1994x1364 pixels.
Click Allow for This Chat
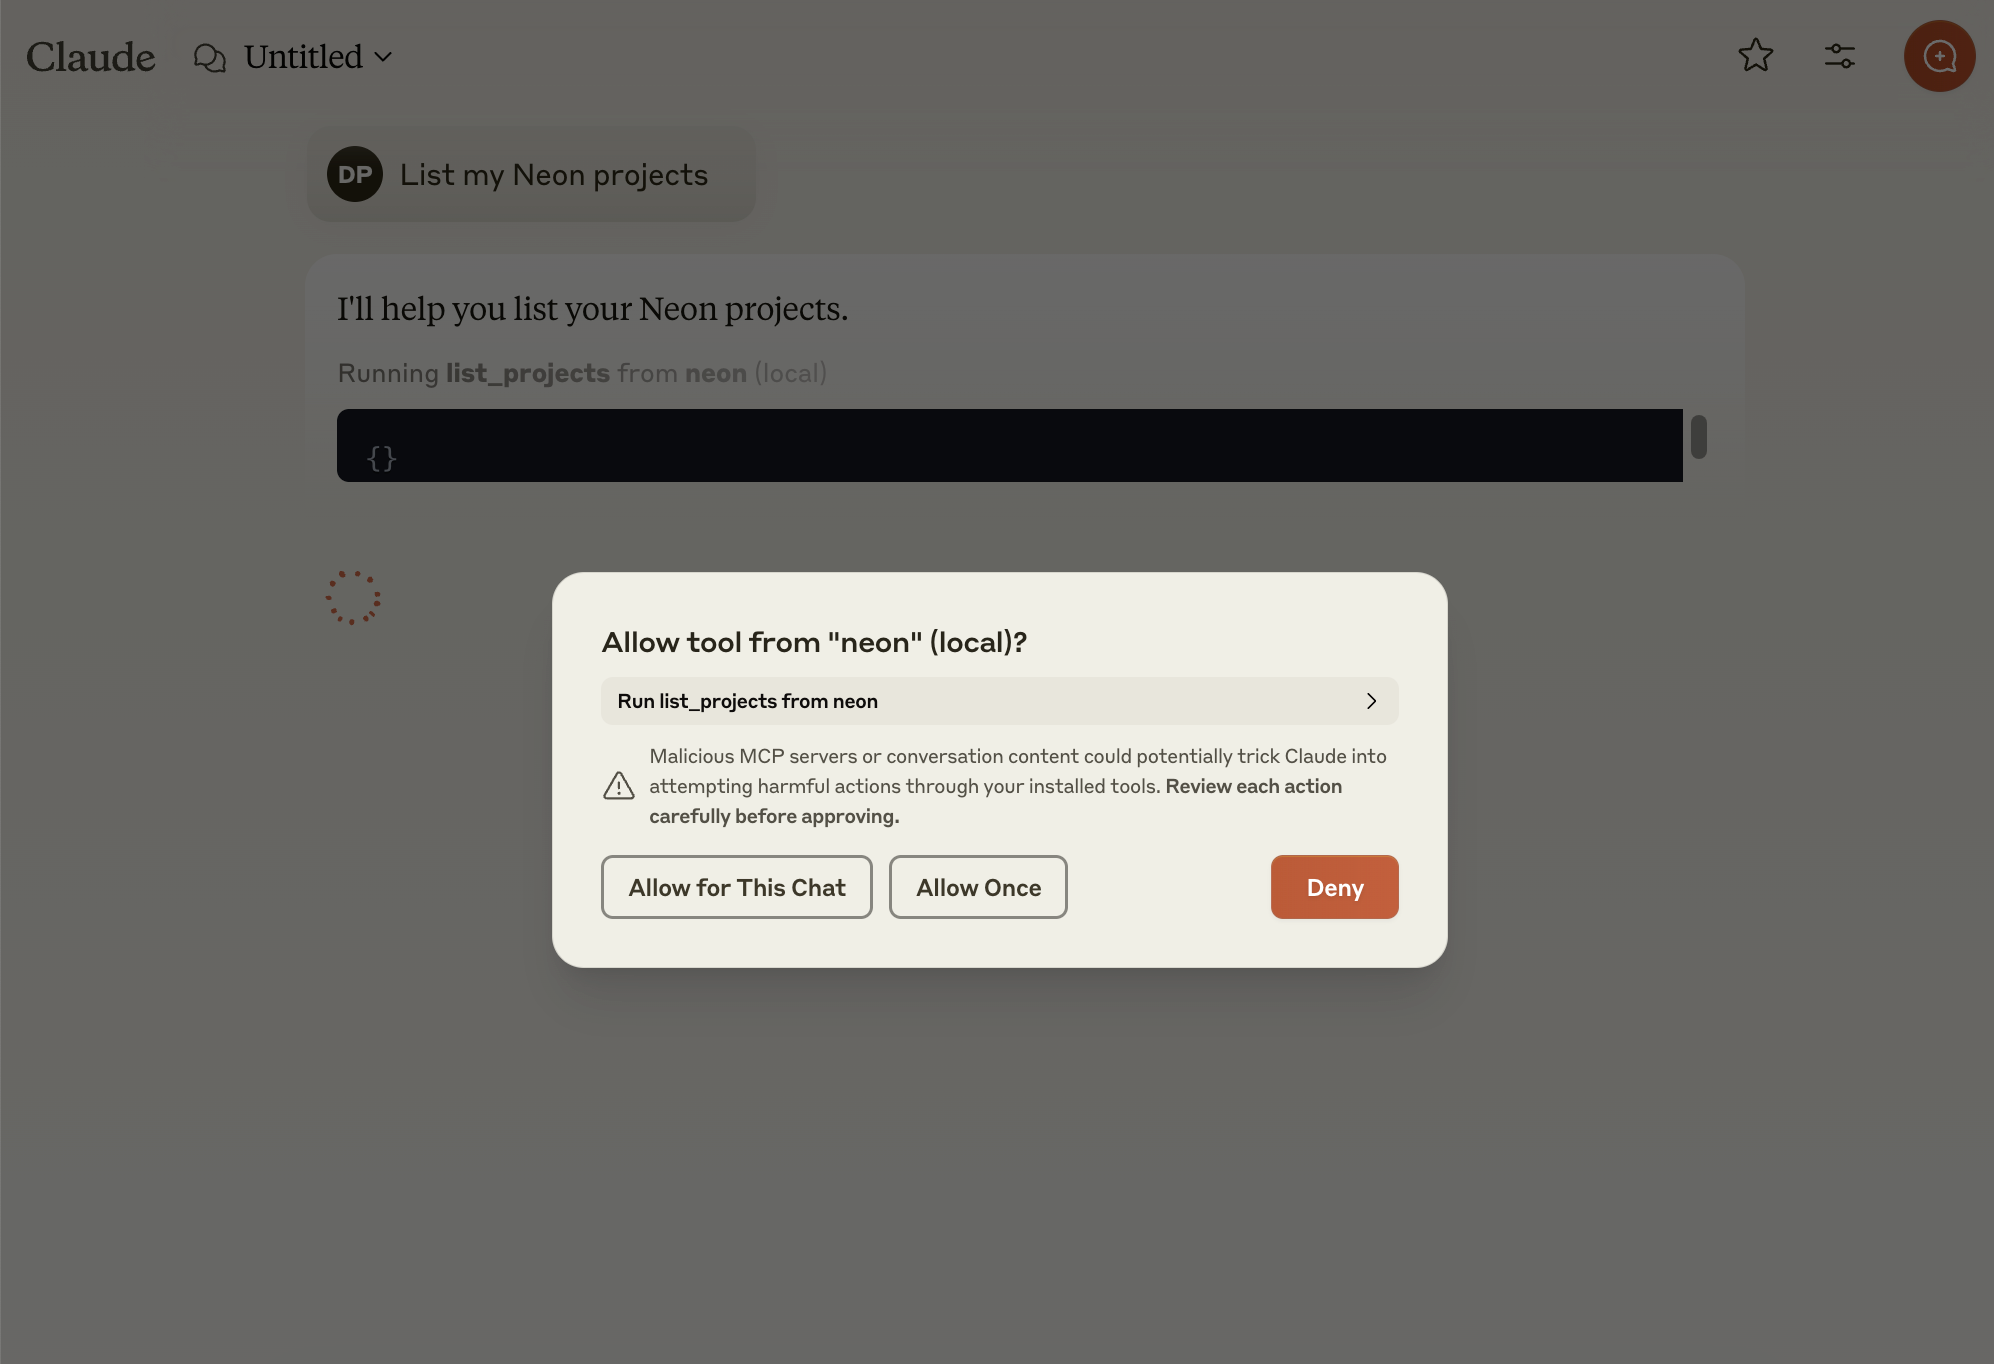point(736,887)
